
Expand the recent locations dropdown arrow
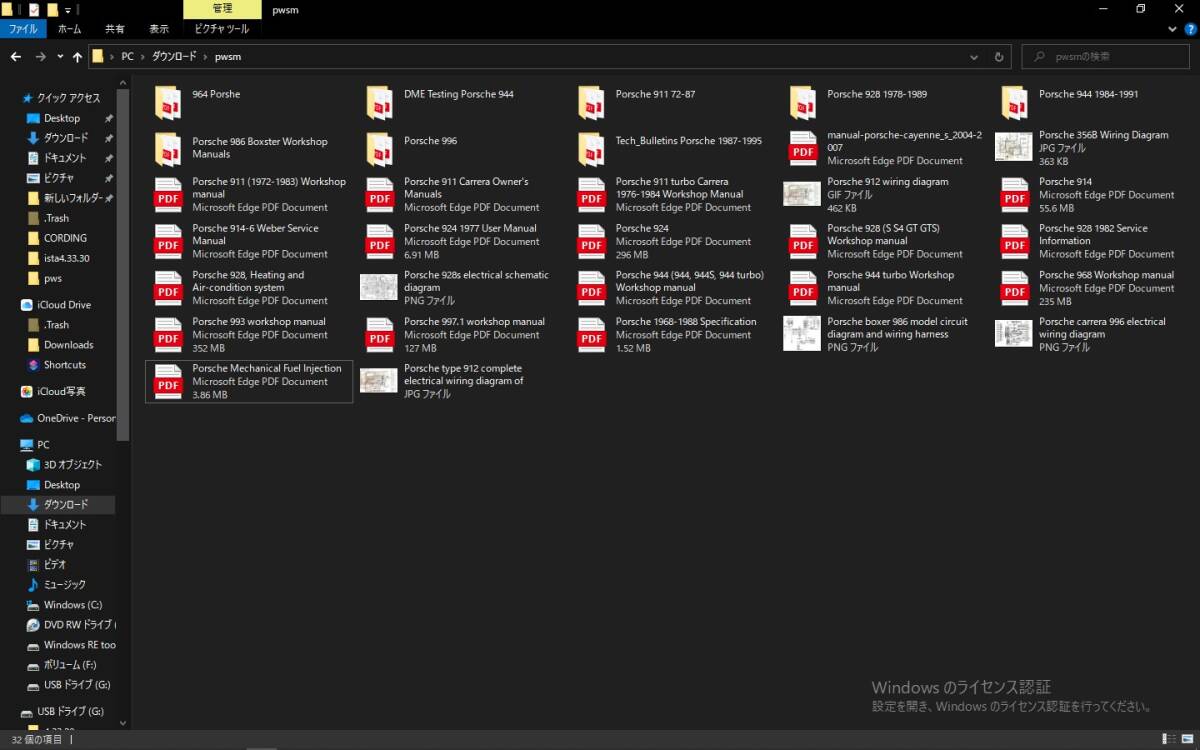[x=60, y=57]
